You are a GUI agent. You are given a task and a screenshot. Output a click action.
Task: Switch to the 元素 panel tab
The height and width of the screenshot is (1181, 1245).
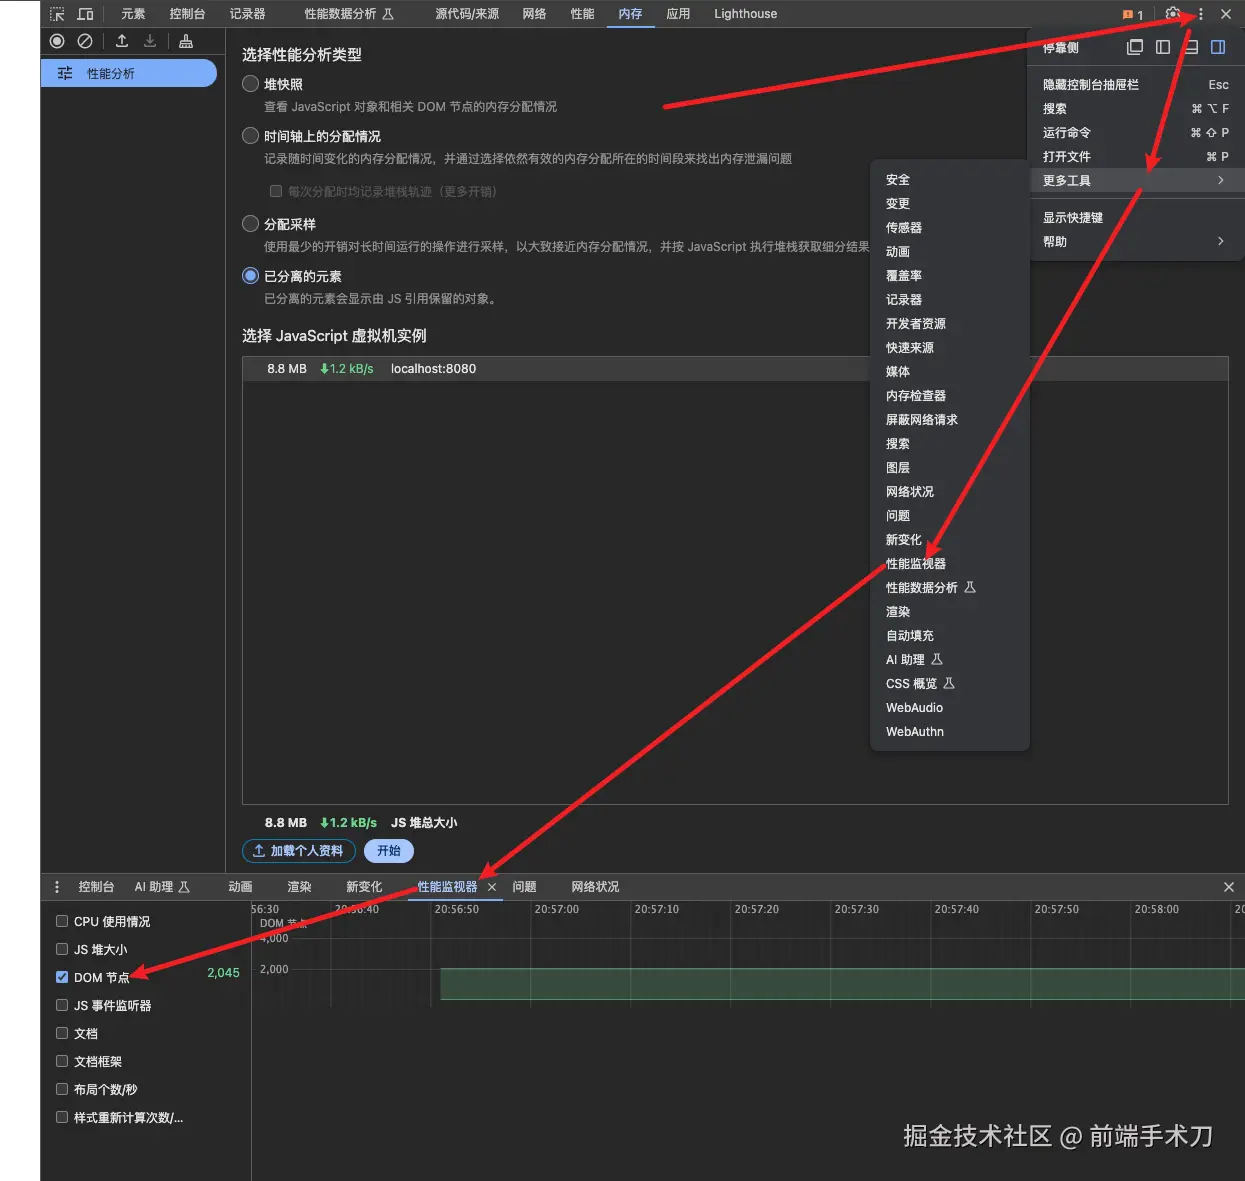coord(133,14)
